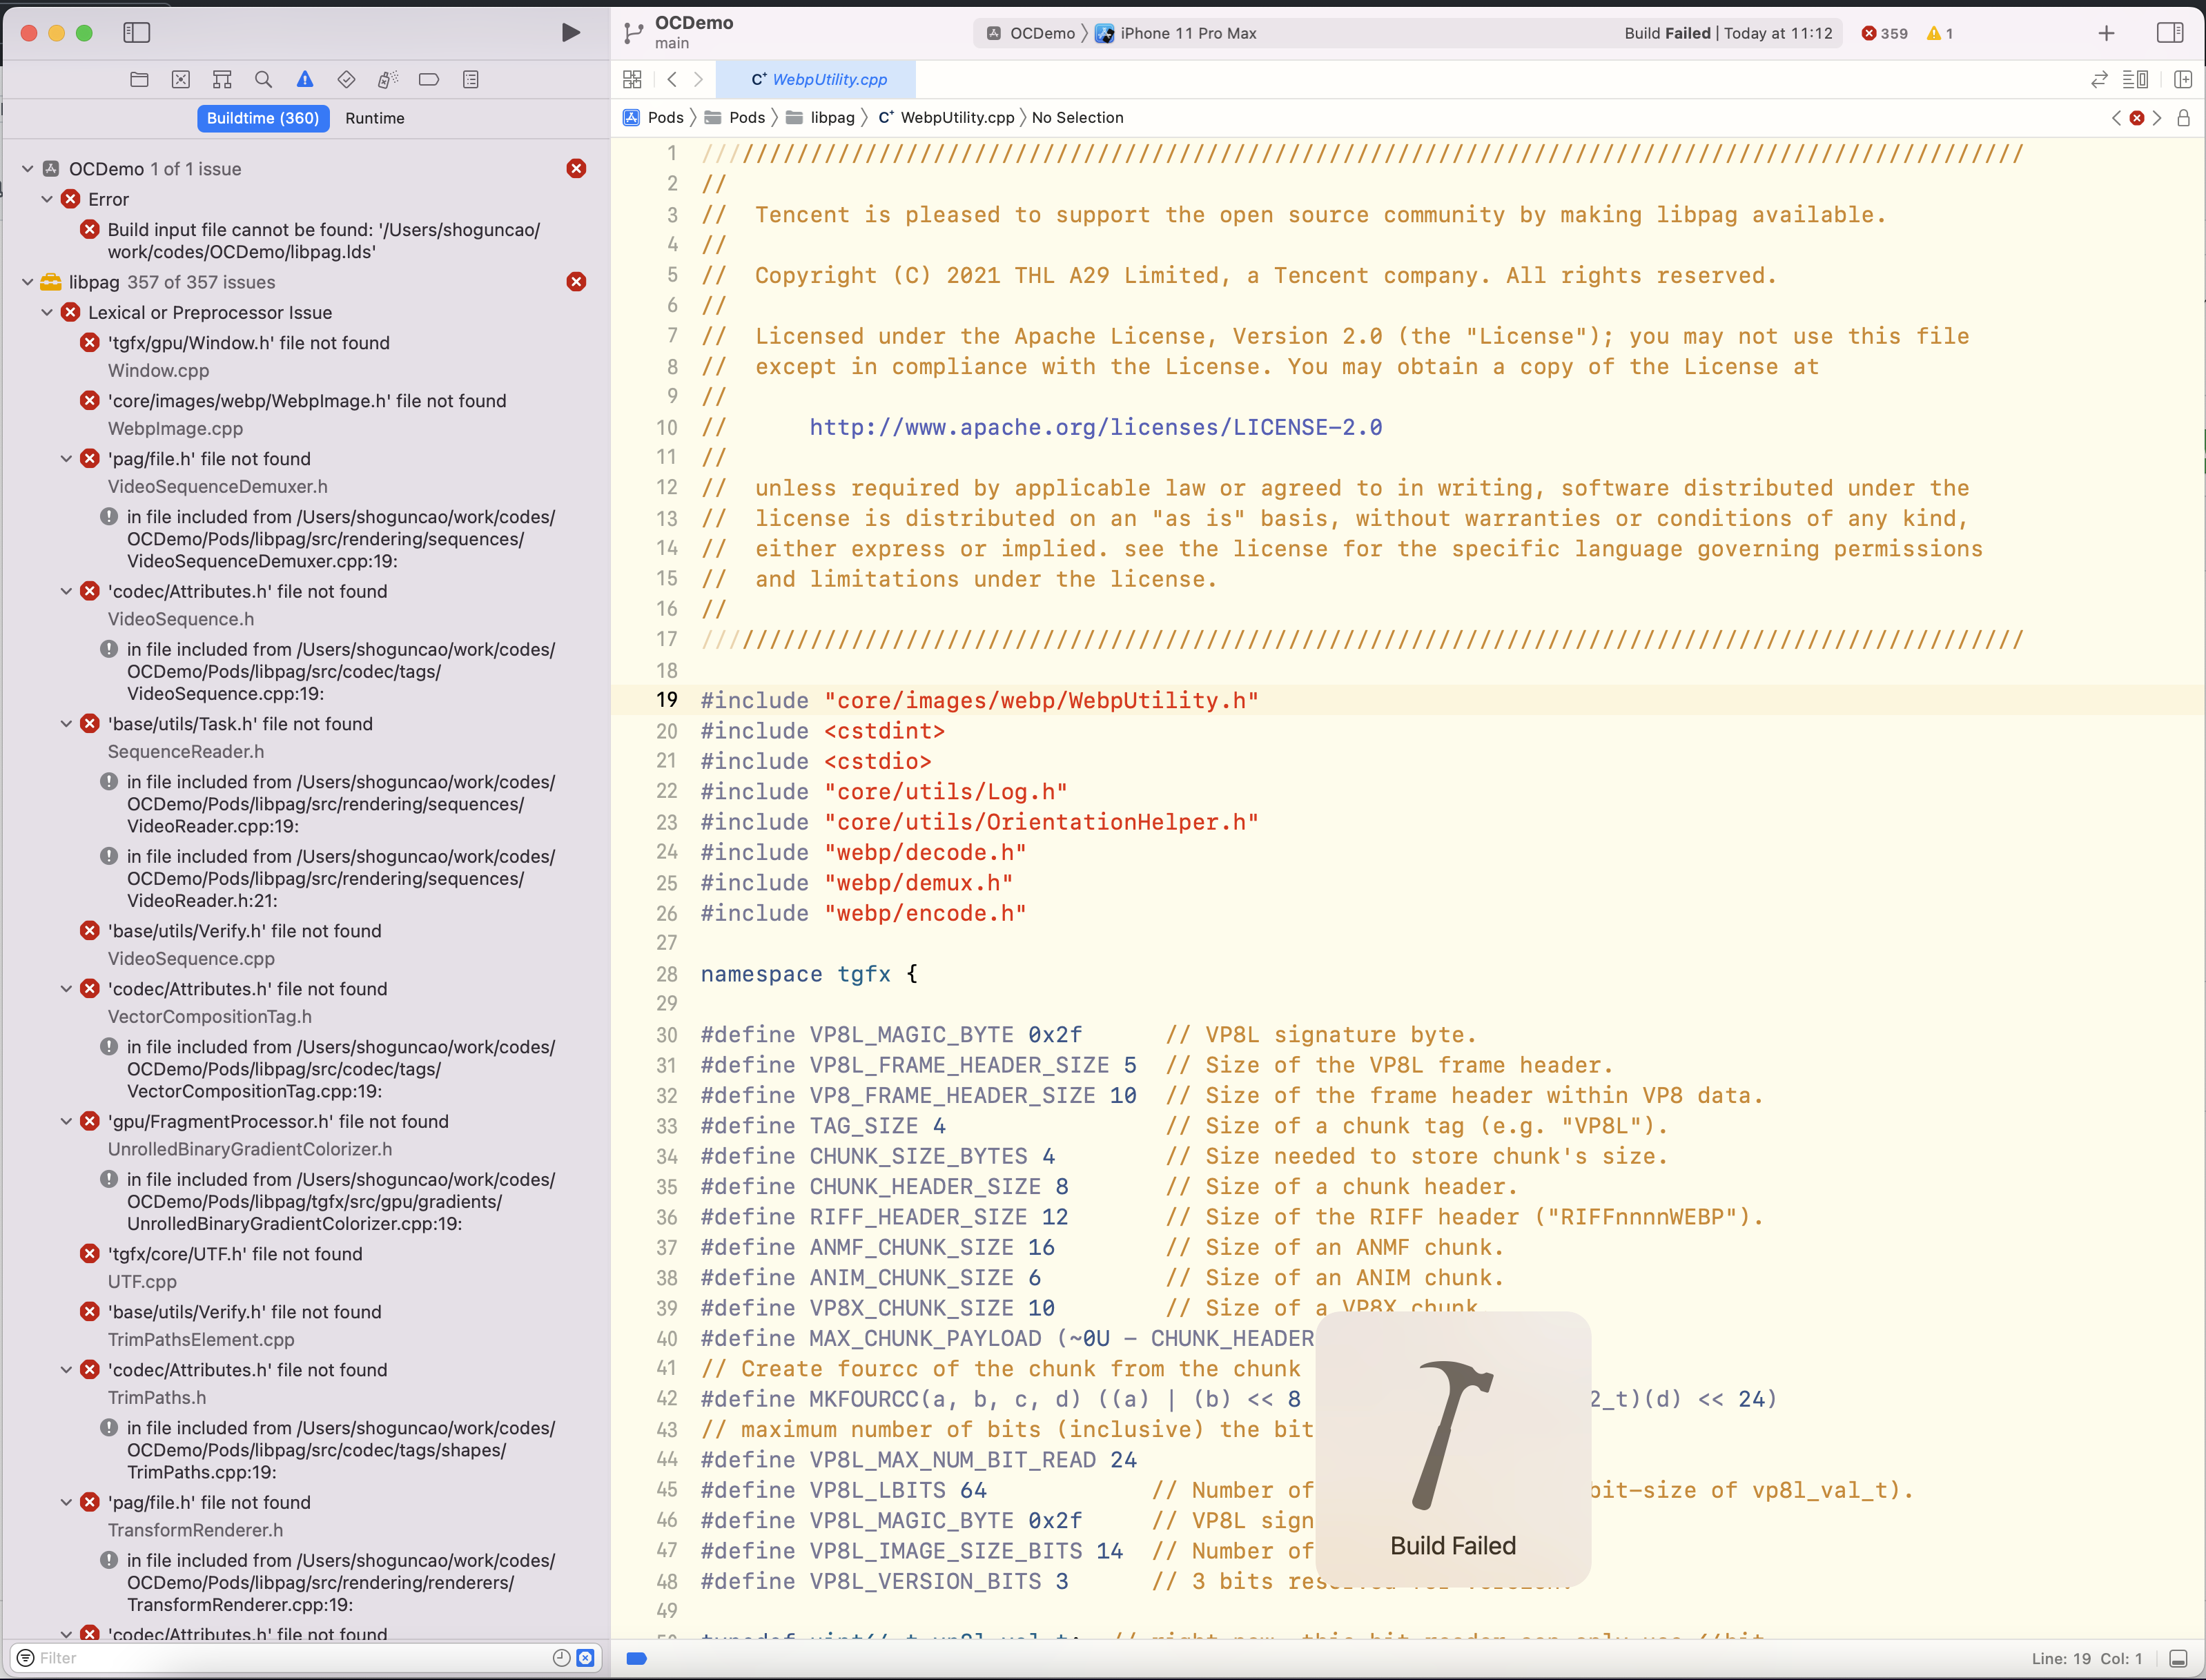Screen dimensions: 2206x1680
Task: Toggle the right inspector panel
Action: click(x=2171, y=32)
